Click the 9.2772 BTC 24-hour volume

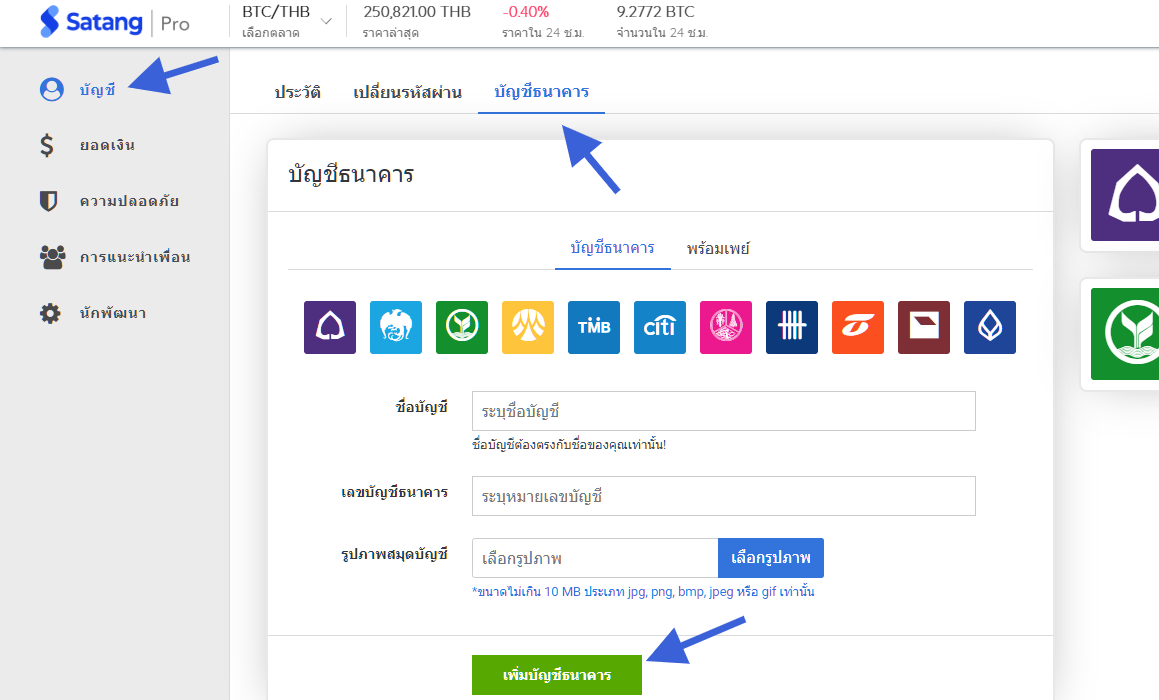[656, 13]
